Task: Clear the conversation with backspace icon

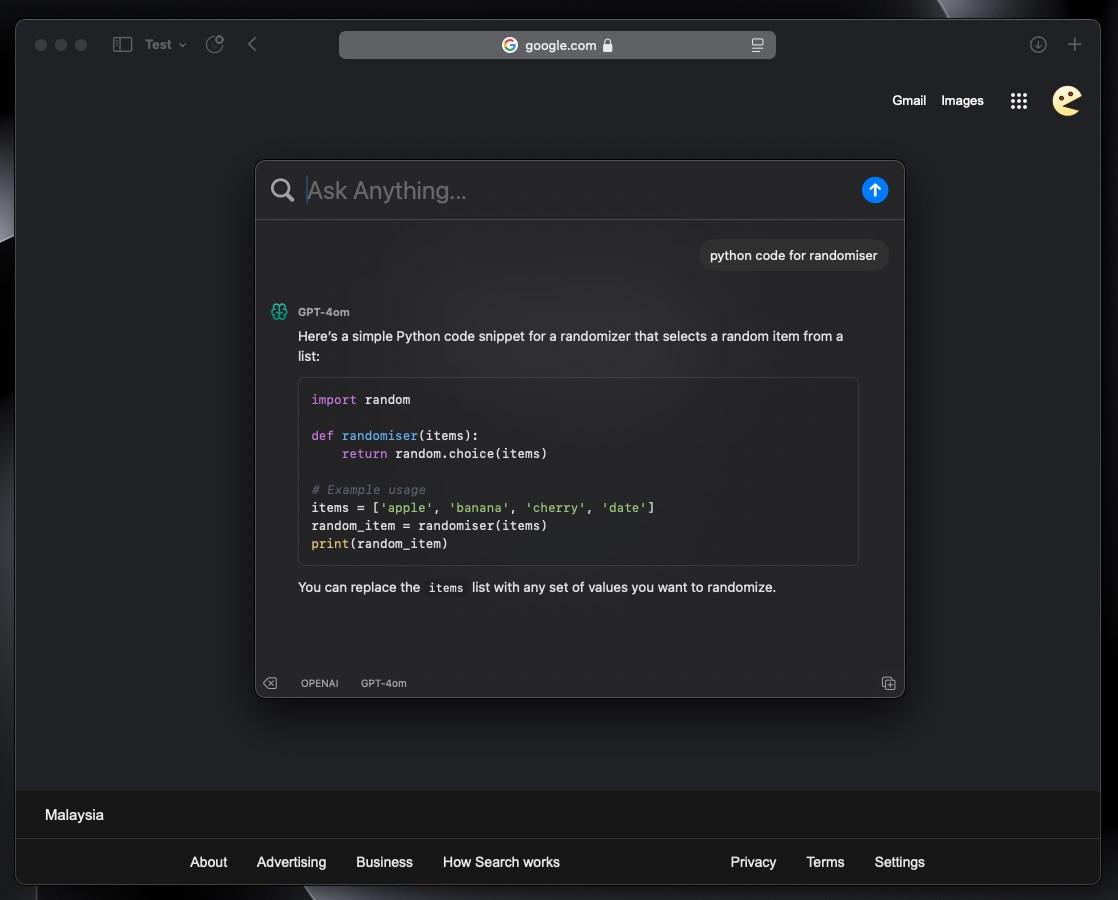Action: tap(270, 683)
